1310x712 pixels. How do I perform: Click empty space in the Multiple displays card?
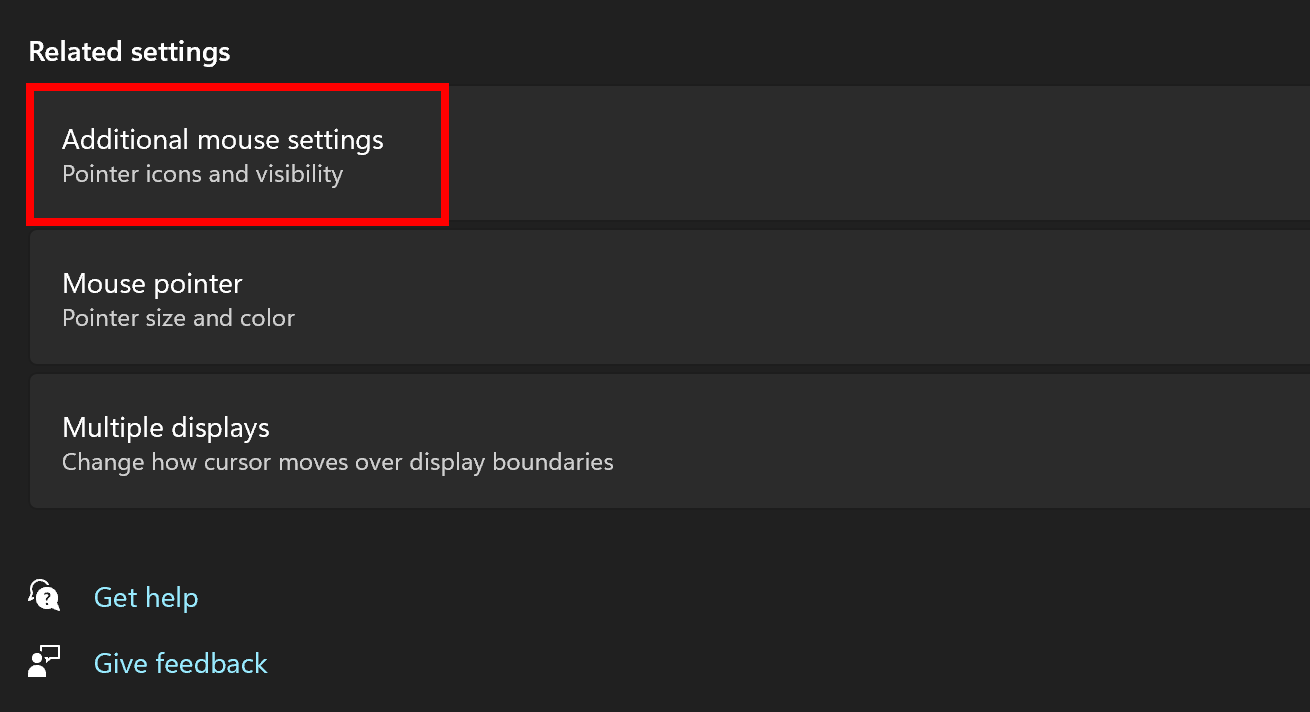[950, 442]
